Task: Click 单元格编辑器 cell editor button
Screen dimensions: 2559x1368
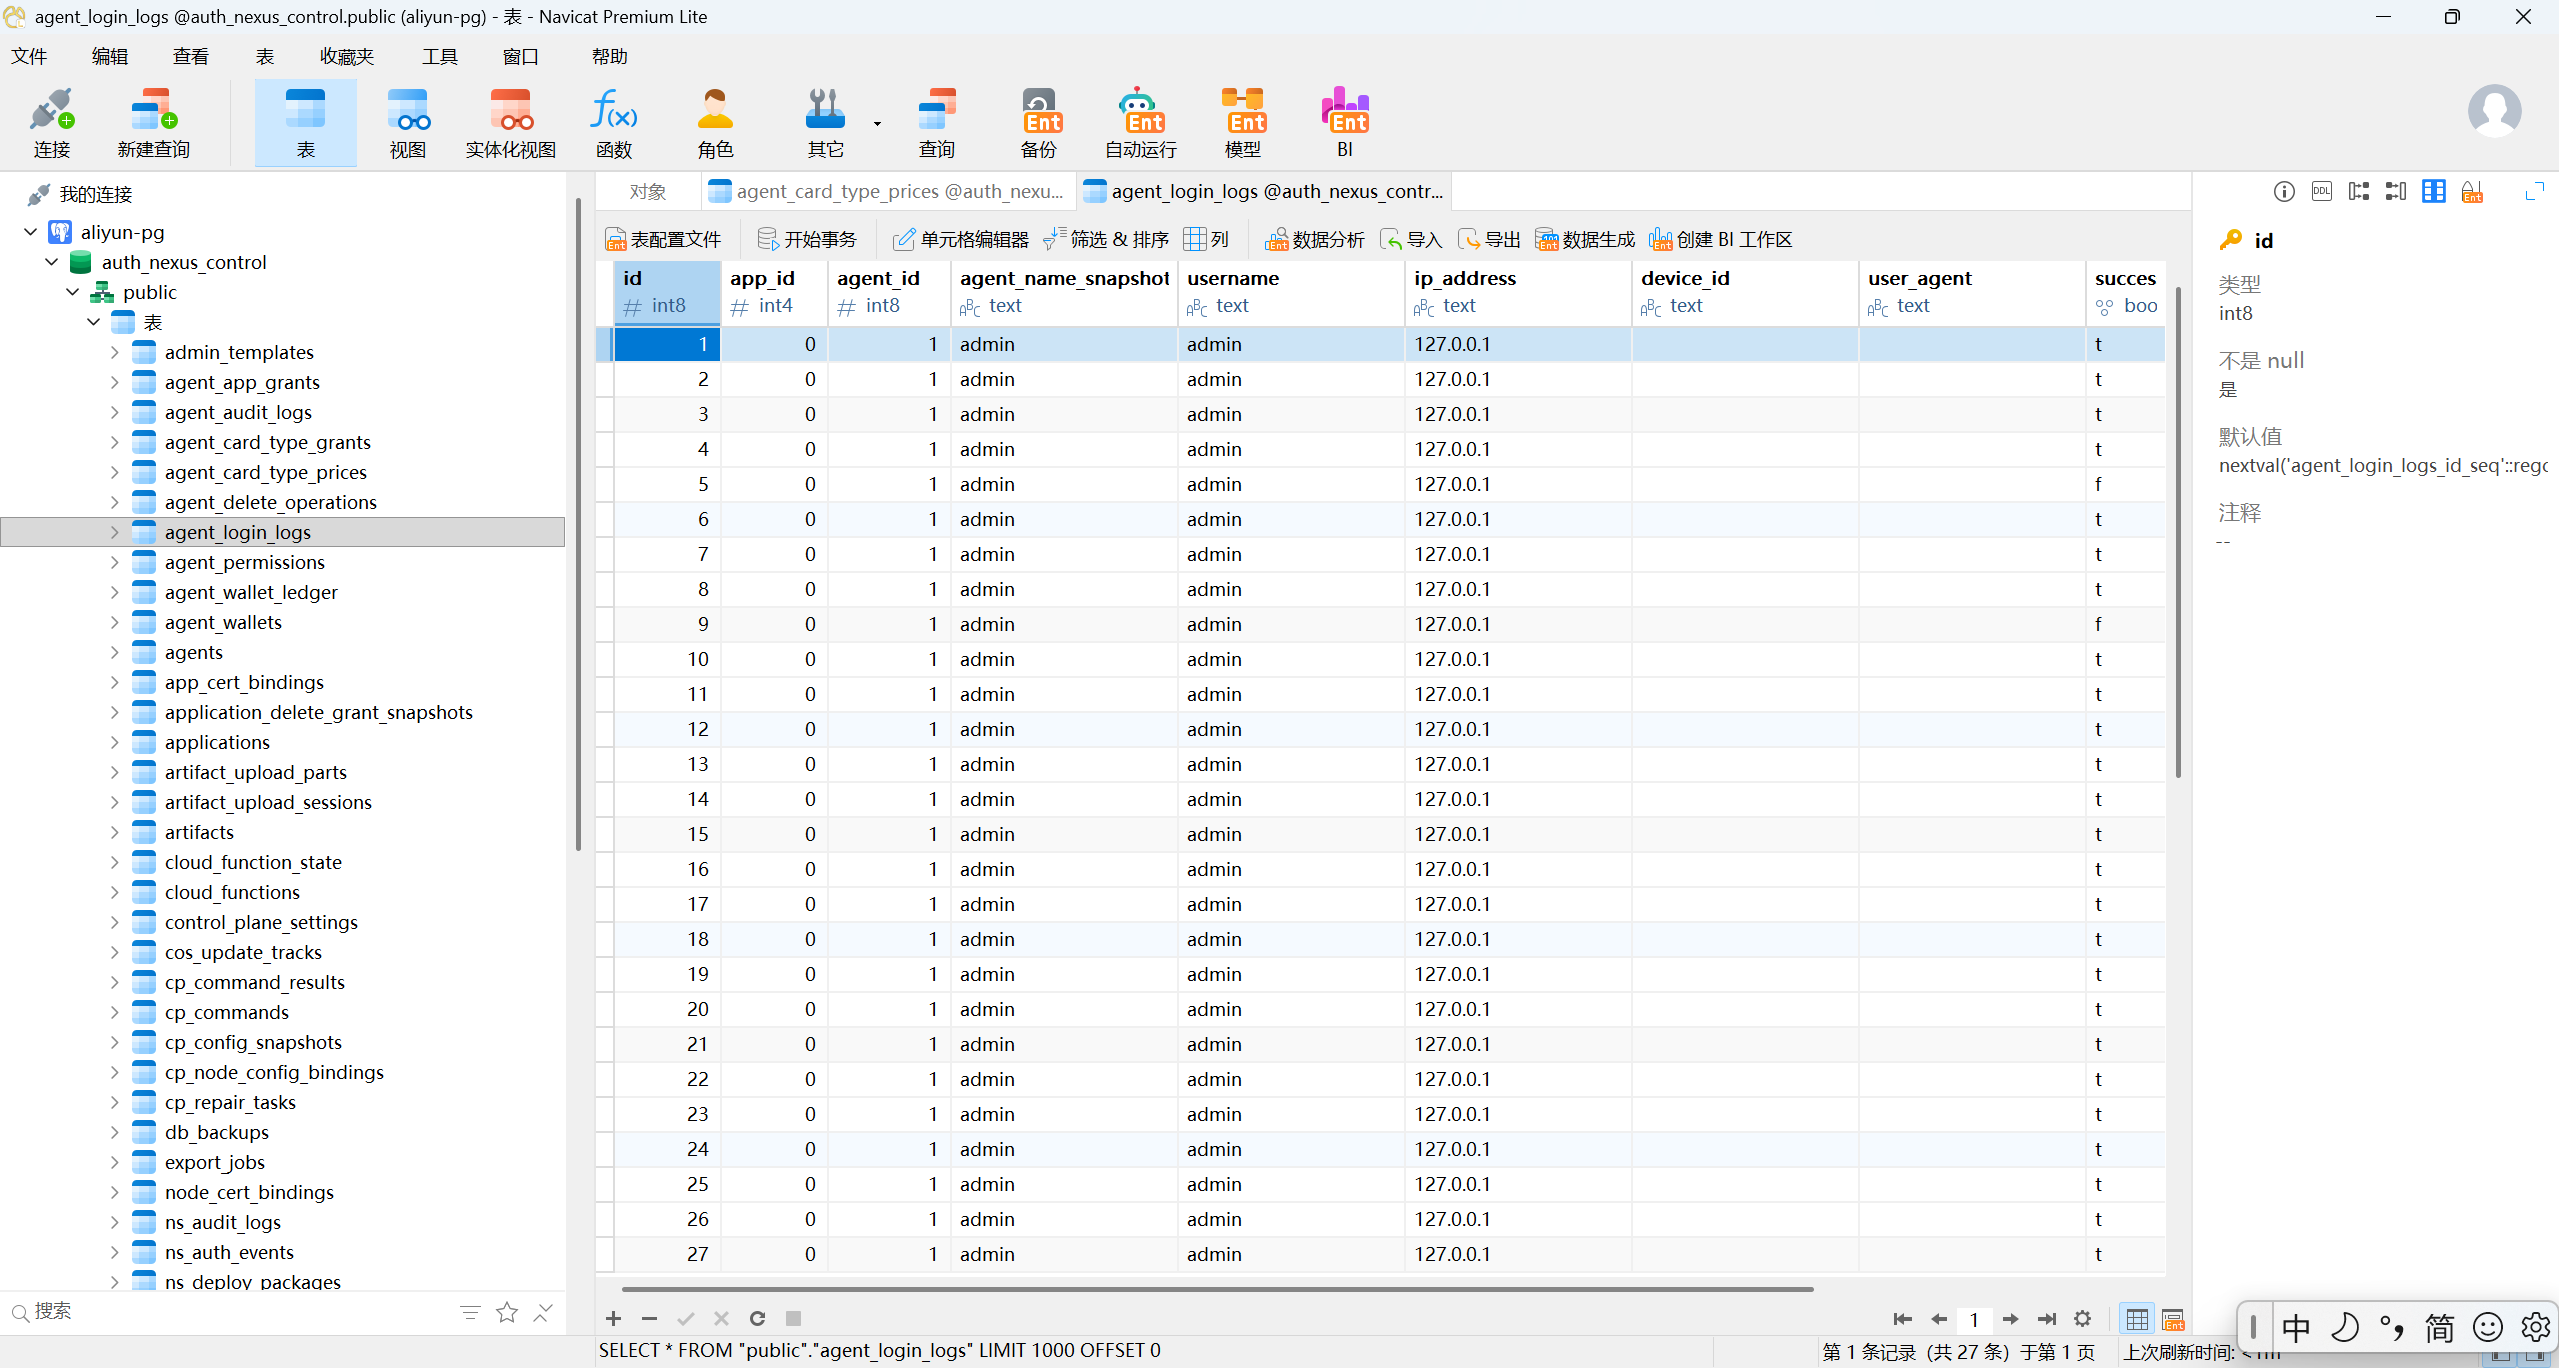Action: pyautogui.click(x=961, y=239)
